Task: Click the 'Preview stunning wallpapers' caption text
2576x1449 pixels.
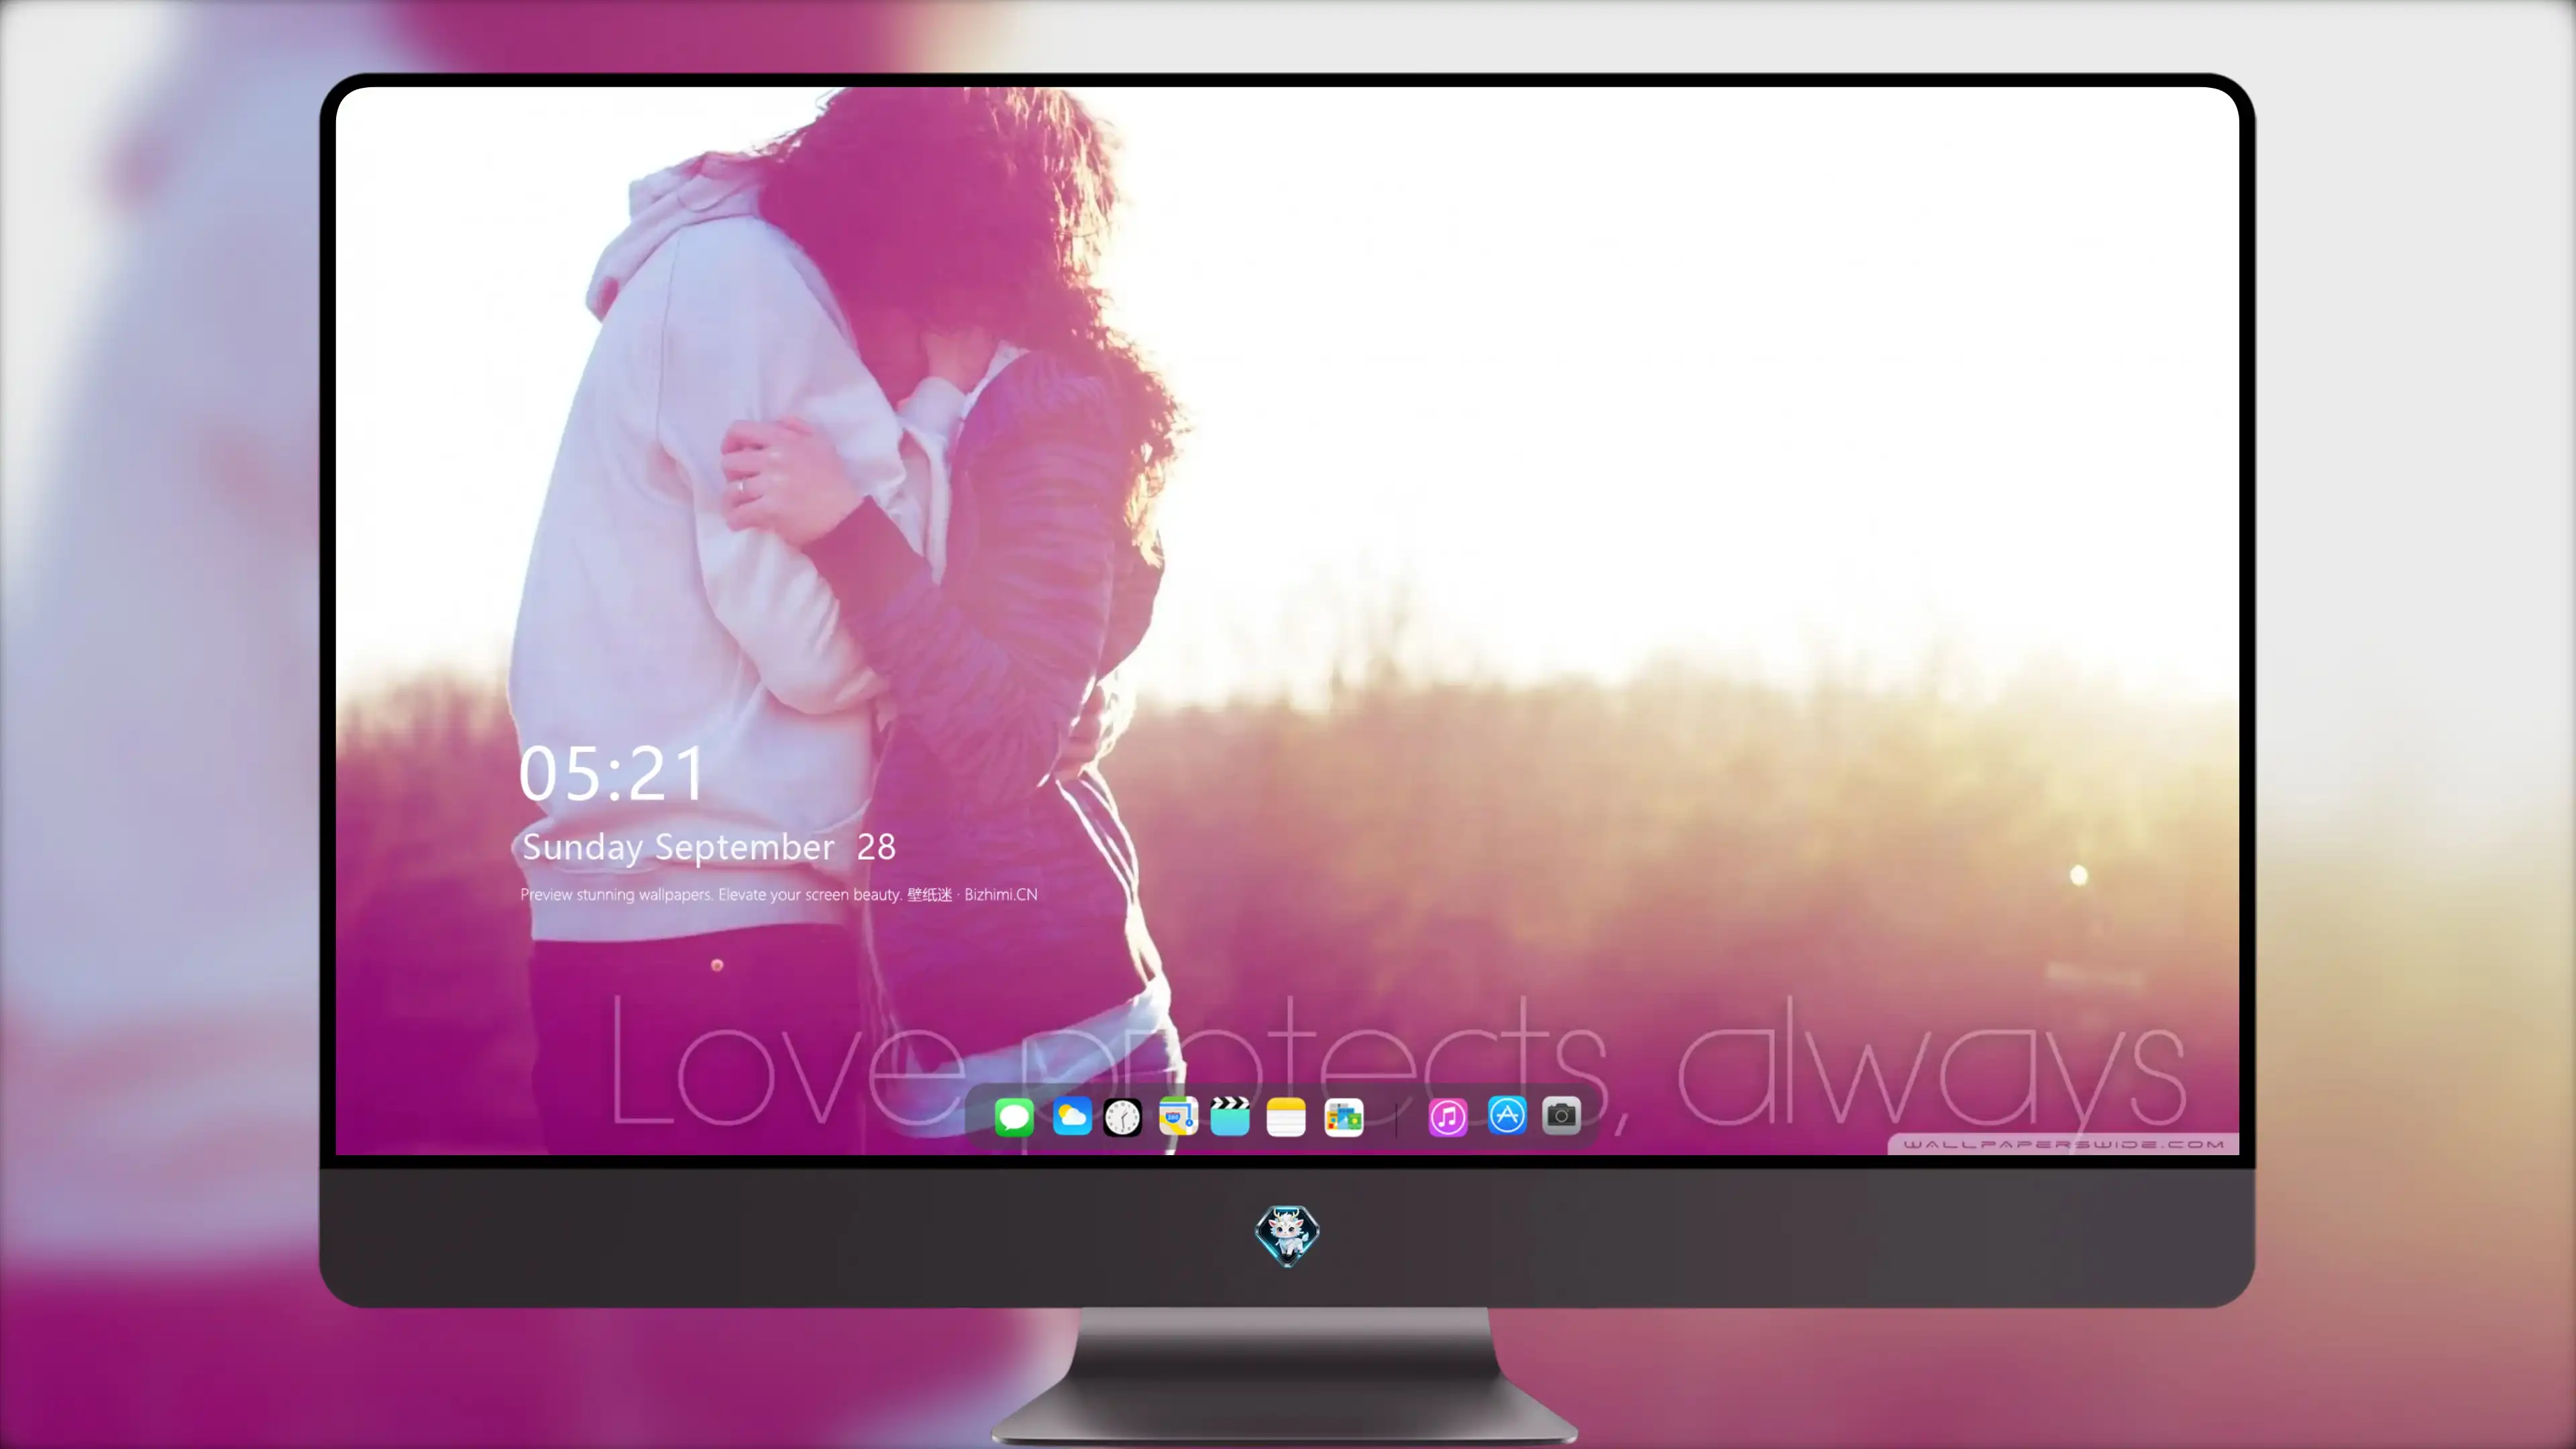Action: [779, 894]
